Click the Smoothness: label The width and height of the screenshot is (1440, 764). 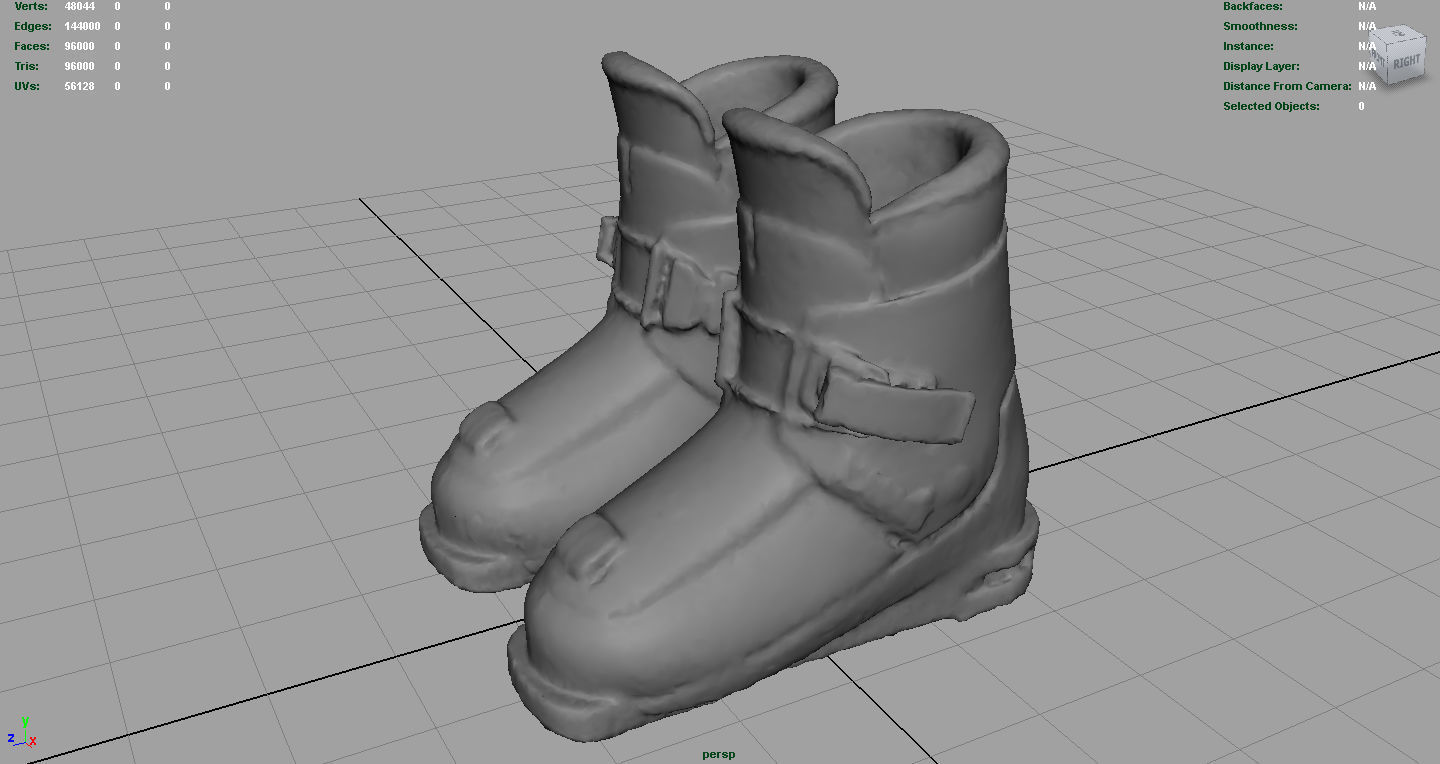point(1260,26)
